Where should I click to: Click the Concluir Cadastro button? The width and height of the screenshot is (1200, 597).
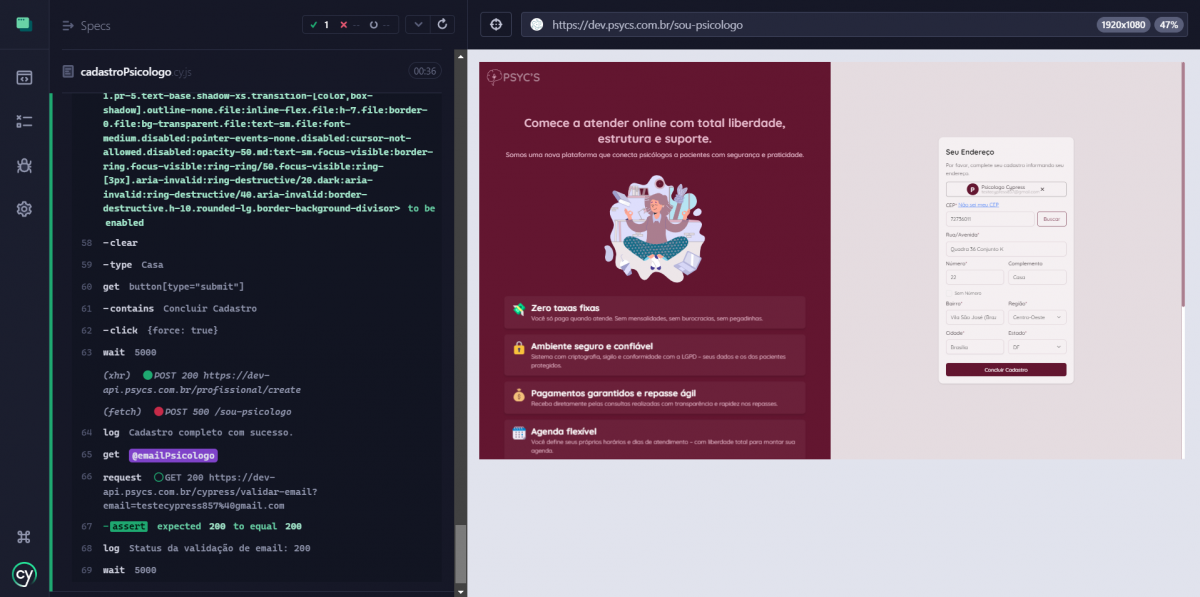coord(1006,370)
